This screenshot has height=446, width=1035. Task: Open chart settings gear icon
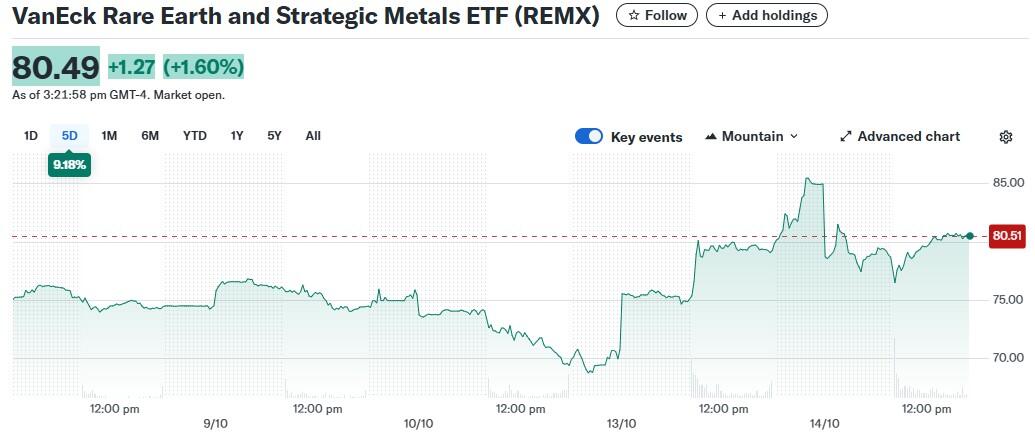click(x=1006, y=137)
